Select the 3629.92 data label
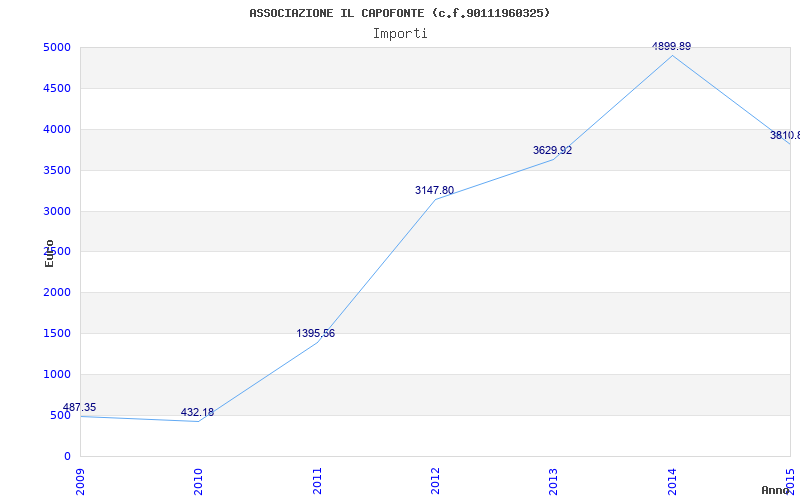Screen dimensions: 800x500 [553, 151]
